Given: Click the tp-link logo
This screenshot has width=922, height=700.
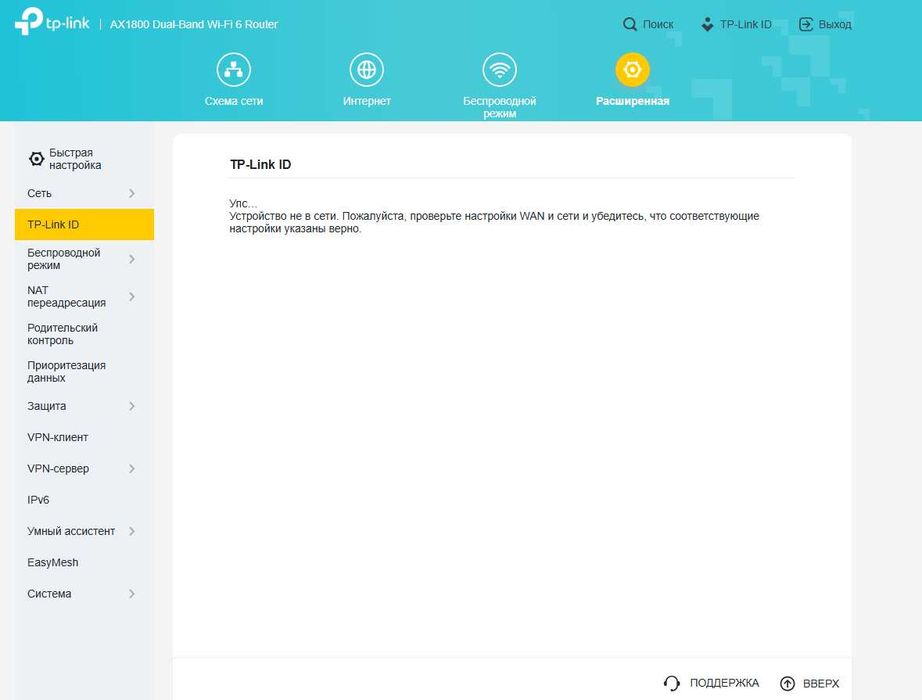Looking at the screenshot, I should tap(52, 22).
